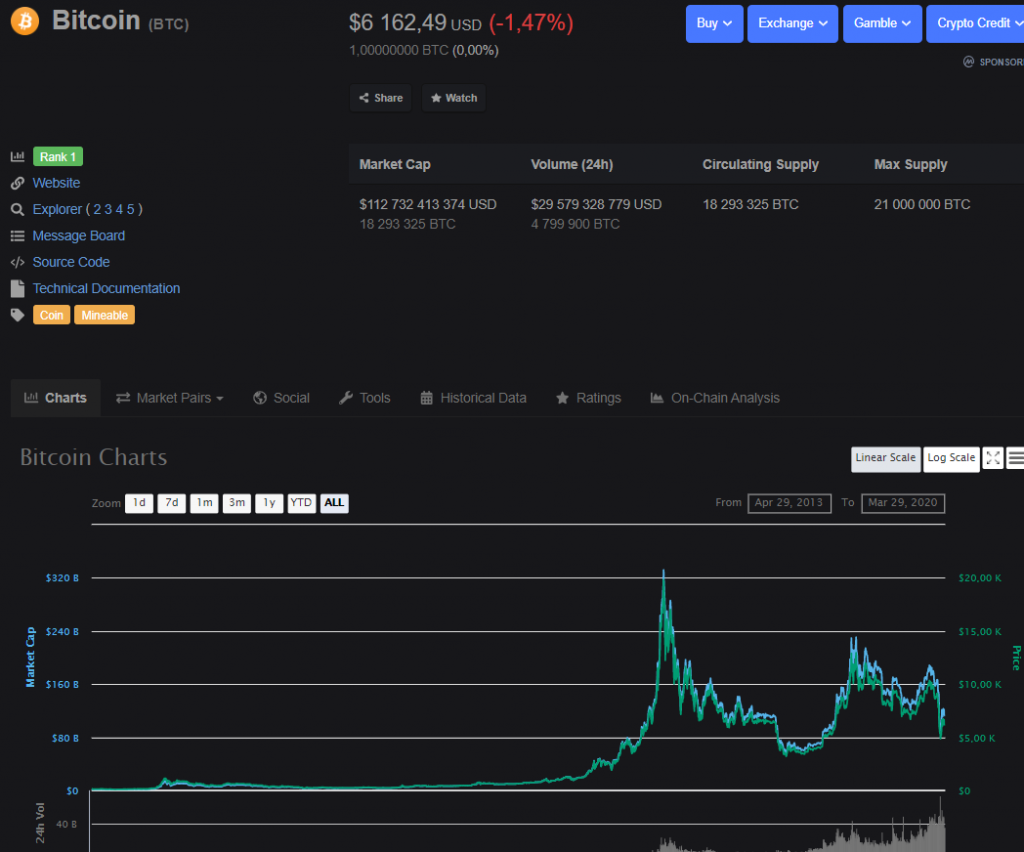
Task: Enable Linear Scale for the chart
Action: (x=885, y=459)
